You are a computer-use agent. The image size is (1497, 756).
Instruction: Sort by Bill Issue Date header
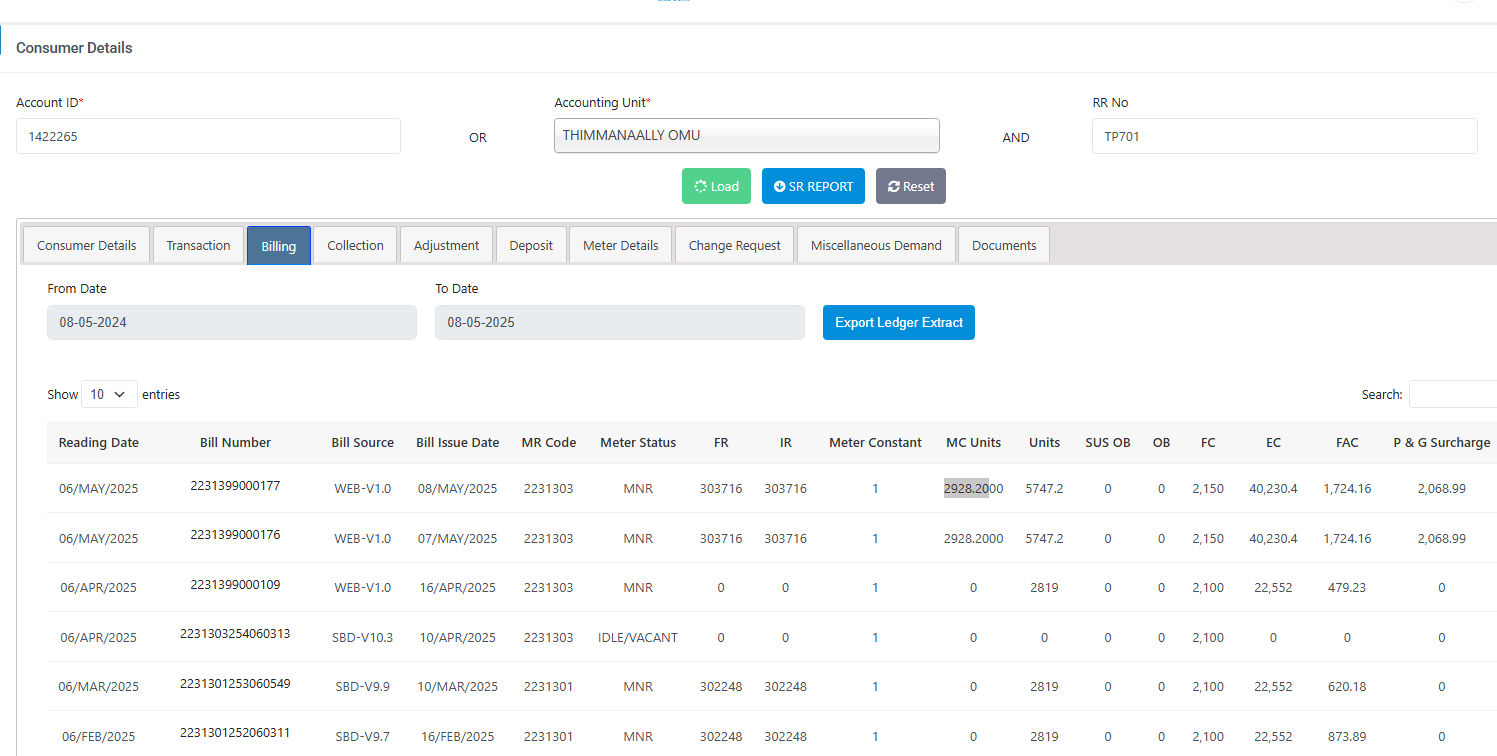click(x=458, y=442)
